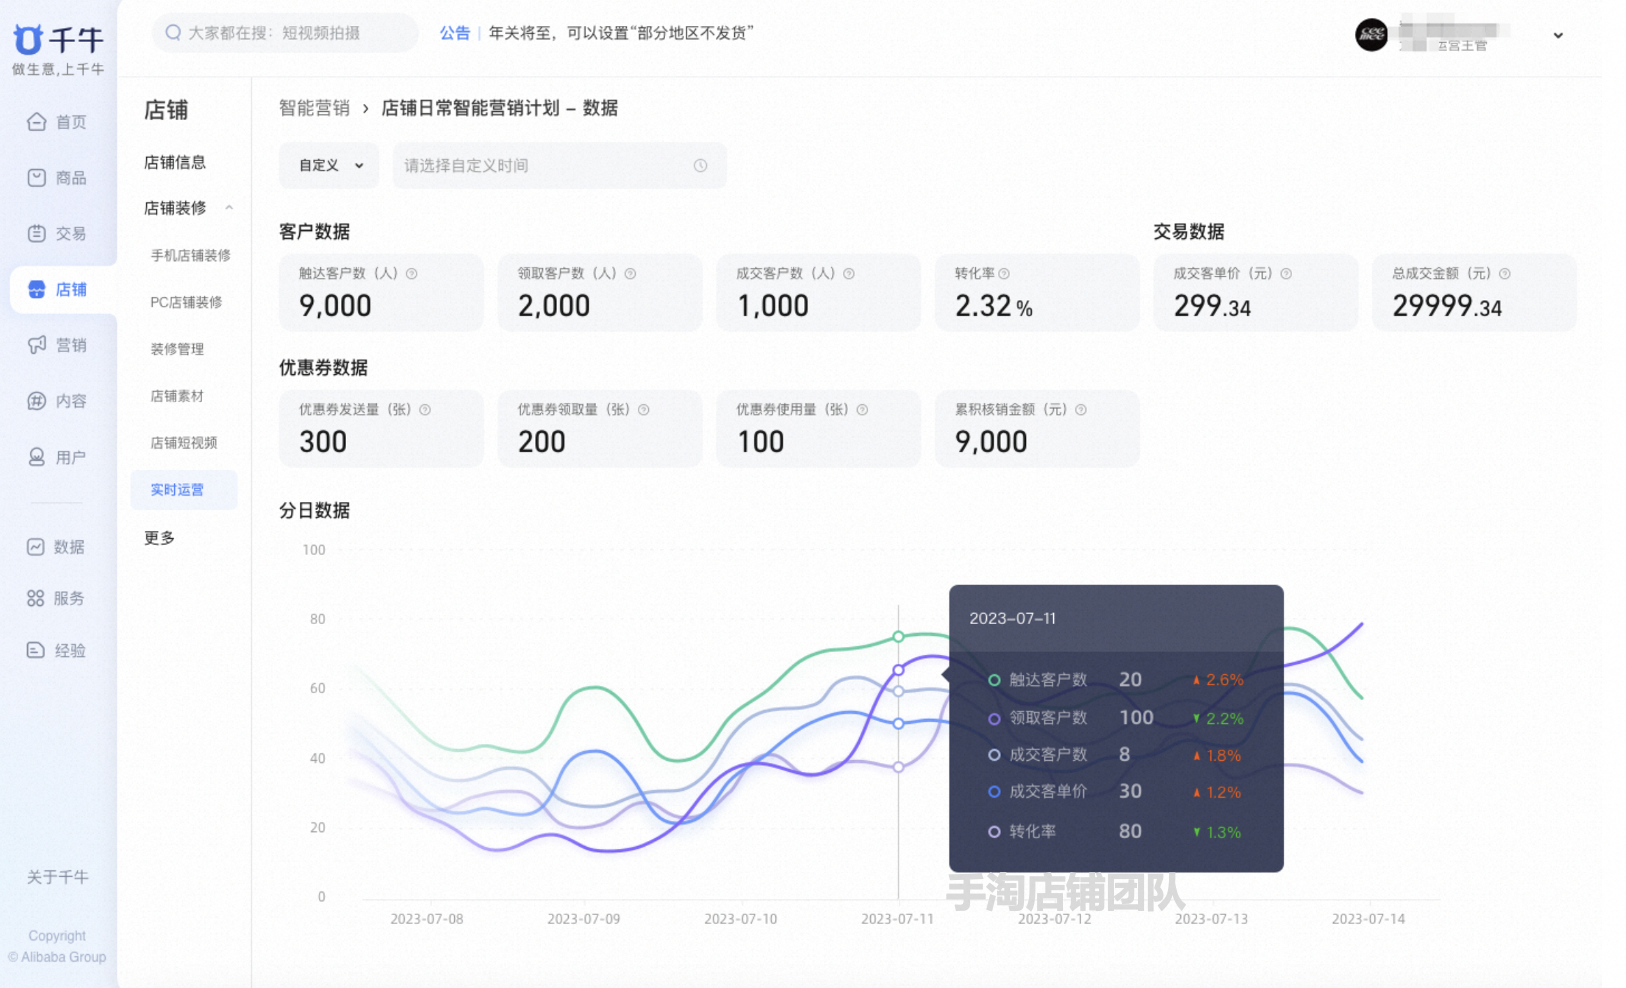Open announcement about 部分地区不发货
This screenshot has width=1626, height=988.
621,33
